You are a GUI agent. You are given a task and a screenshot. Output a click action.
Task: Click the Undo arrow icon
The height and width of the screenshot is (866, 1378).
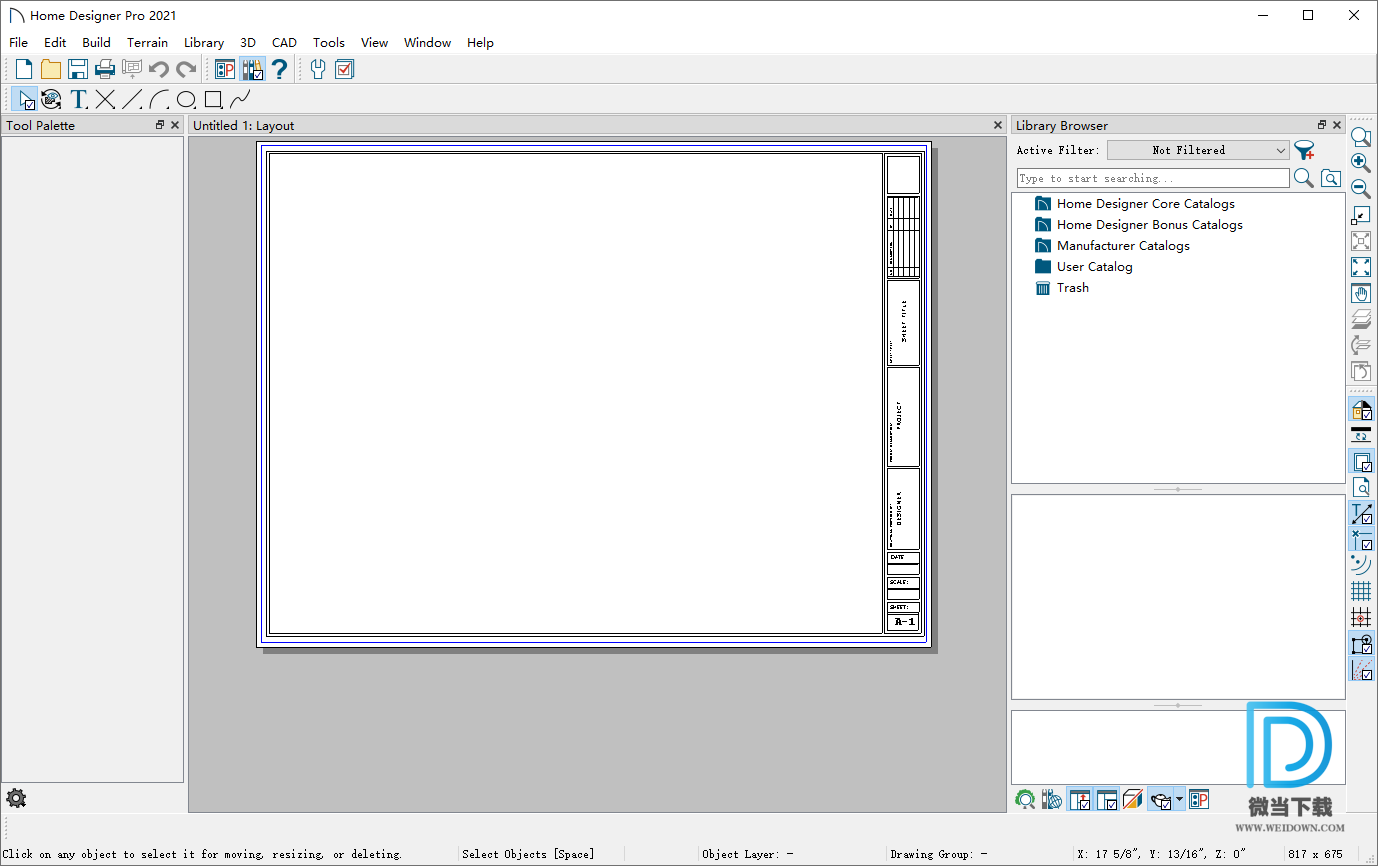(159, 69)
